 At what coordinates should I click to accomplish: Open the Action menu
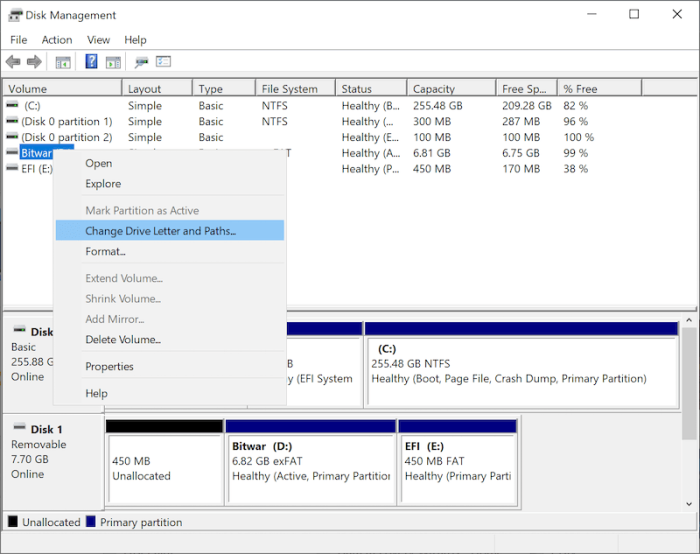[x=57, y=40]
